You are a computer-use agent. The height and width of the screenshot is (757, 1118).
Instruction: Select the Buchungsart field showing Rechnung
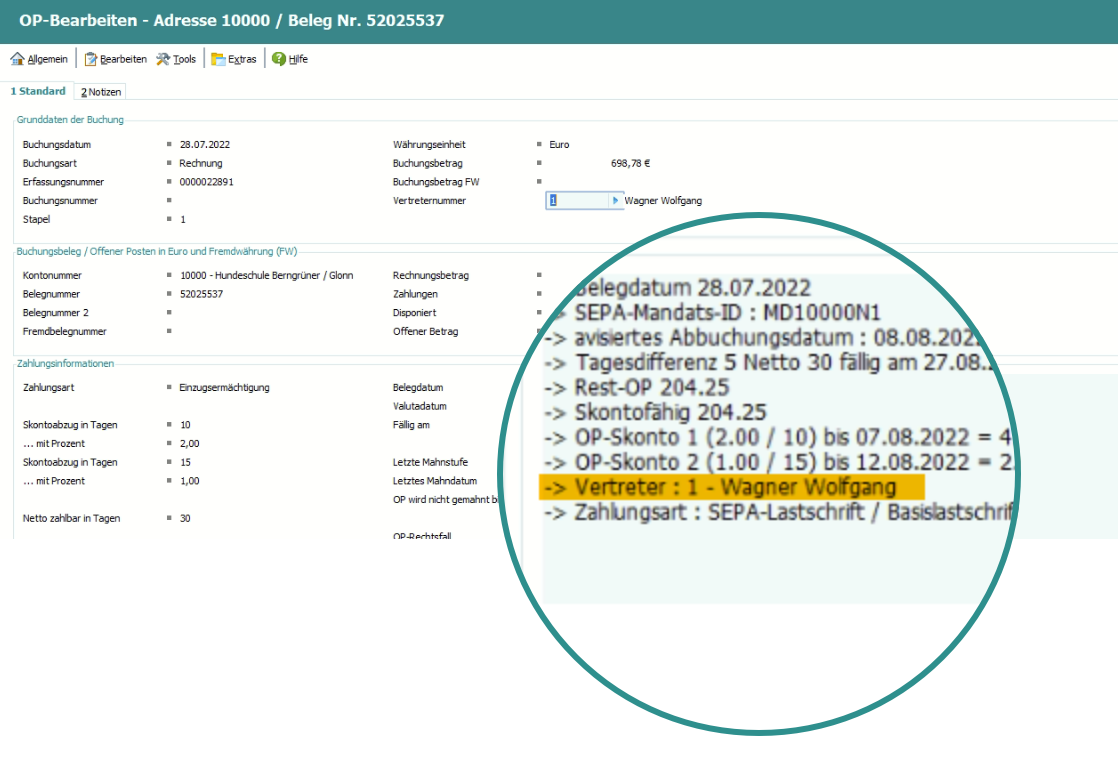201,163
